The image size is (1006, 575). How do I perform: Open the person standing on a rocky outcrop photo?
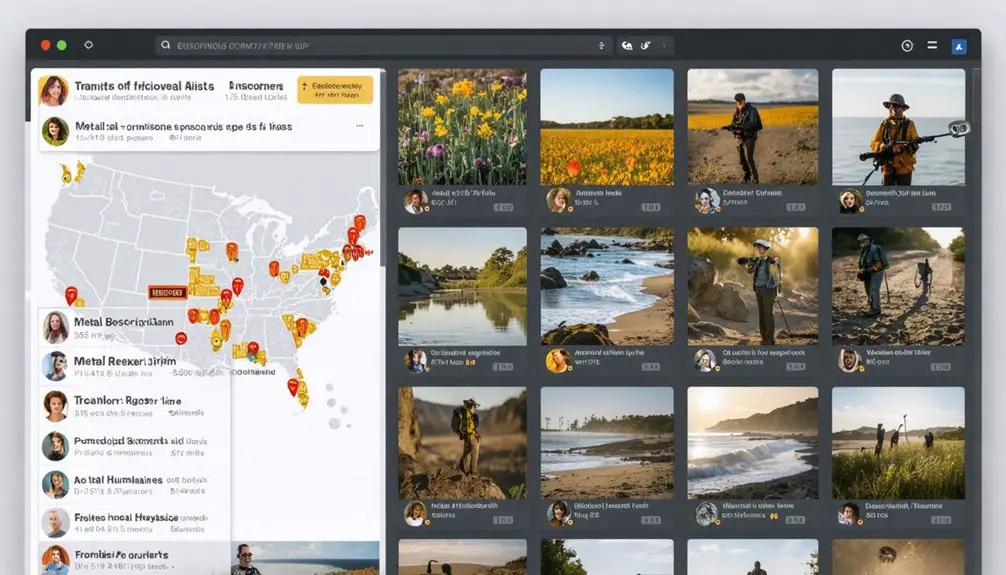462,443
